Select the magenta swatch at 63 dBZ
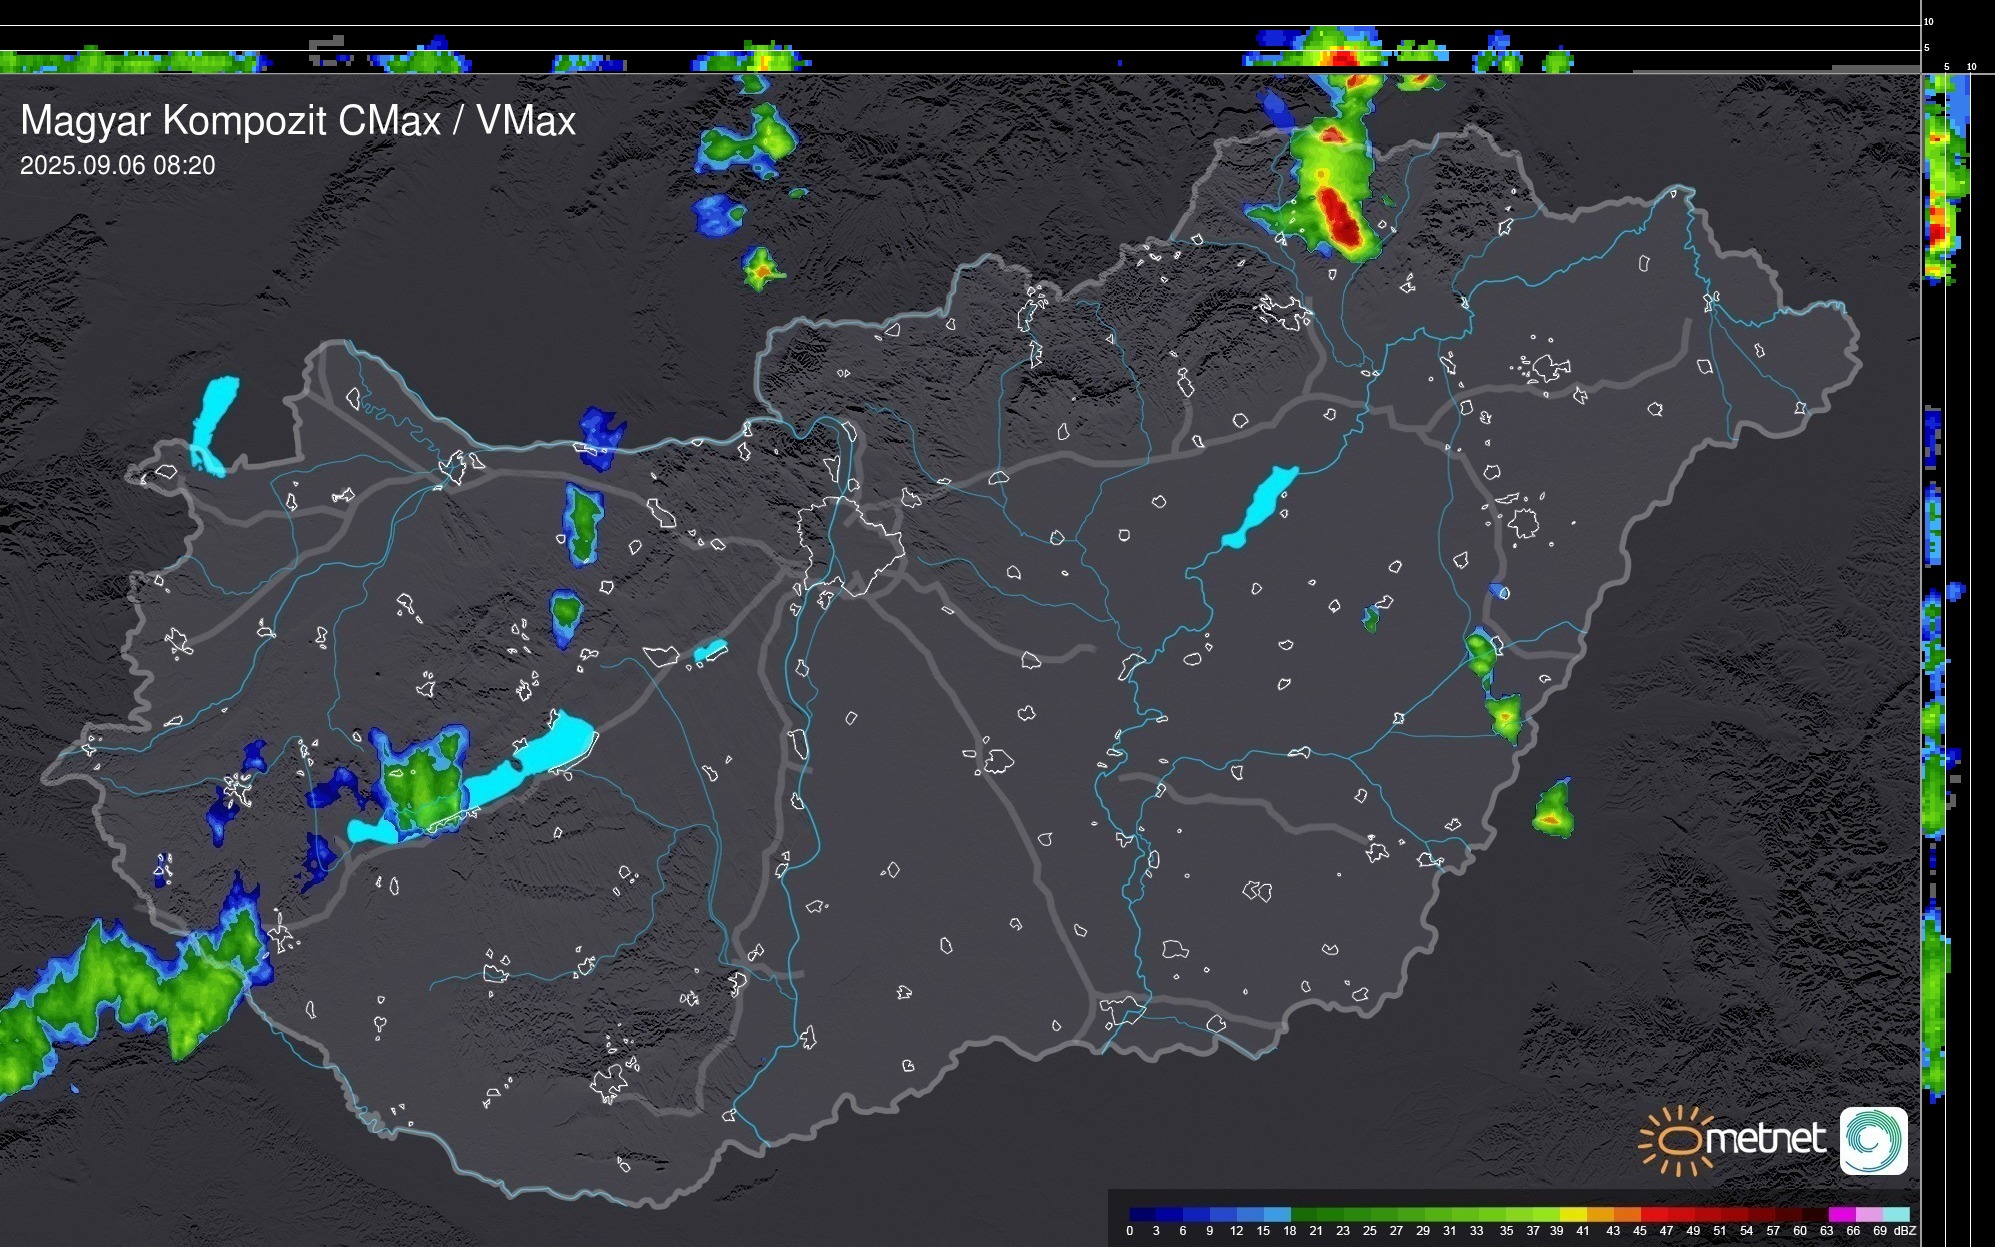1995x1247 pixels. coord(1841,1214)
